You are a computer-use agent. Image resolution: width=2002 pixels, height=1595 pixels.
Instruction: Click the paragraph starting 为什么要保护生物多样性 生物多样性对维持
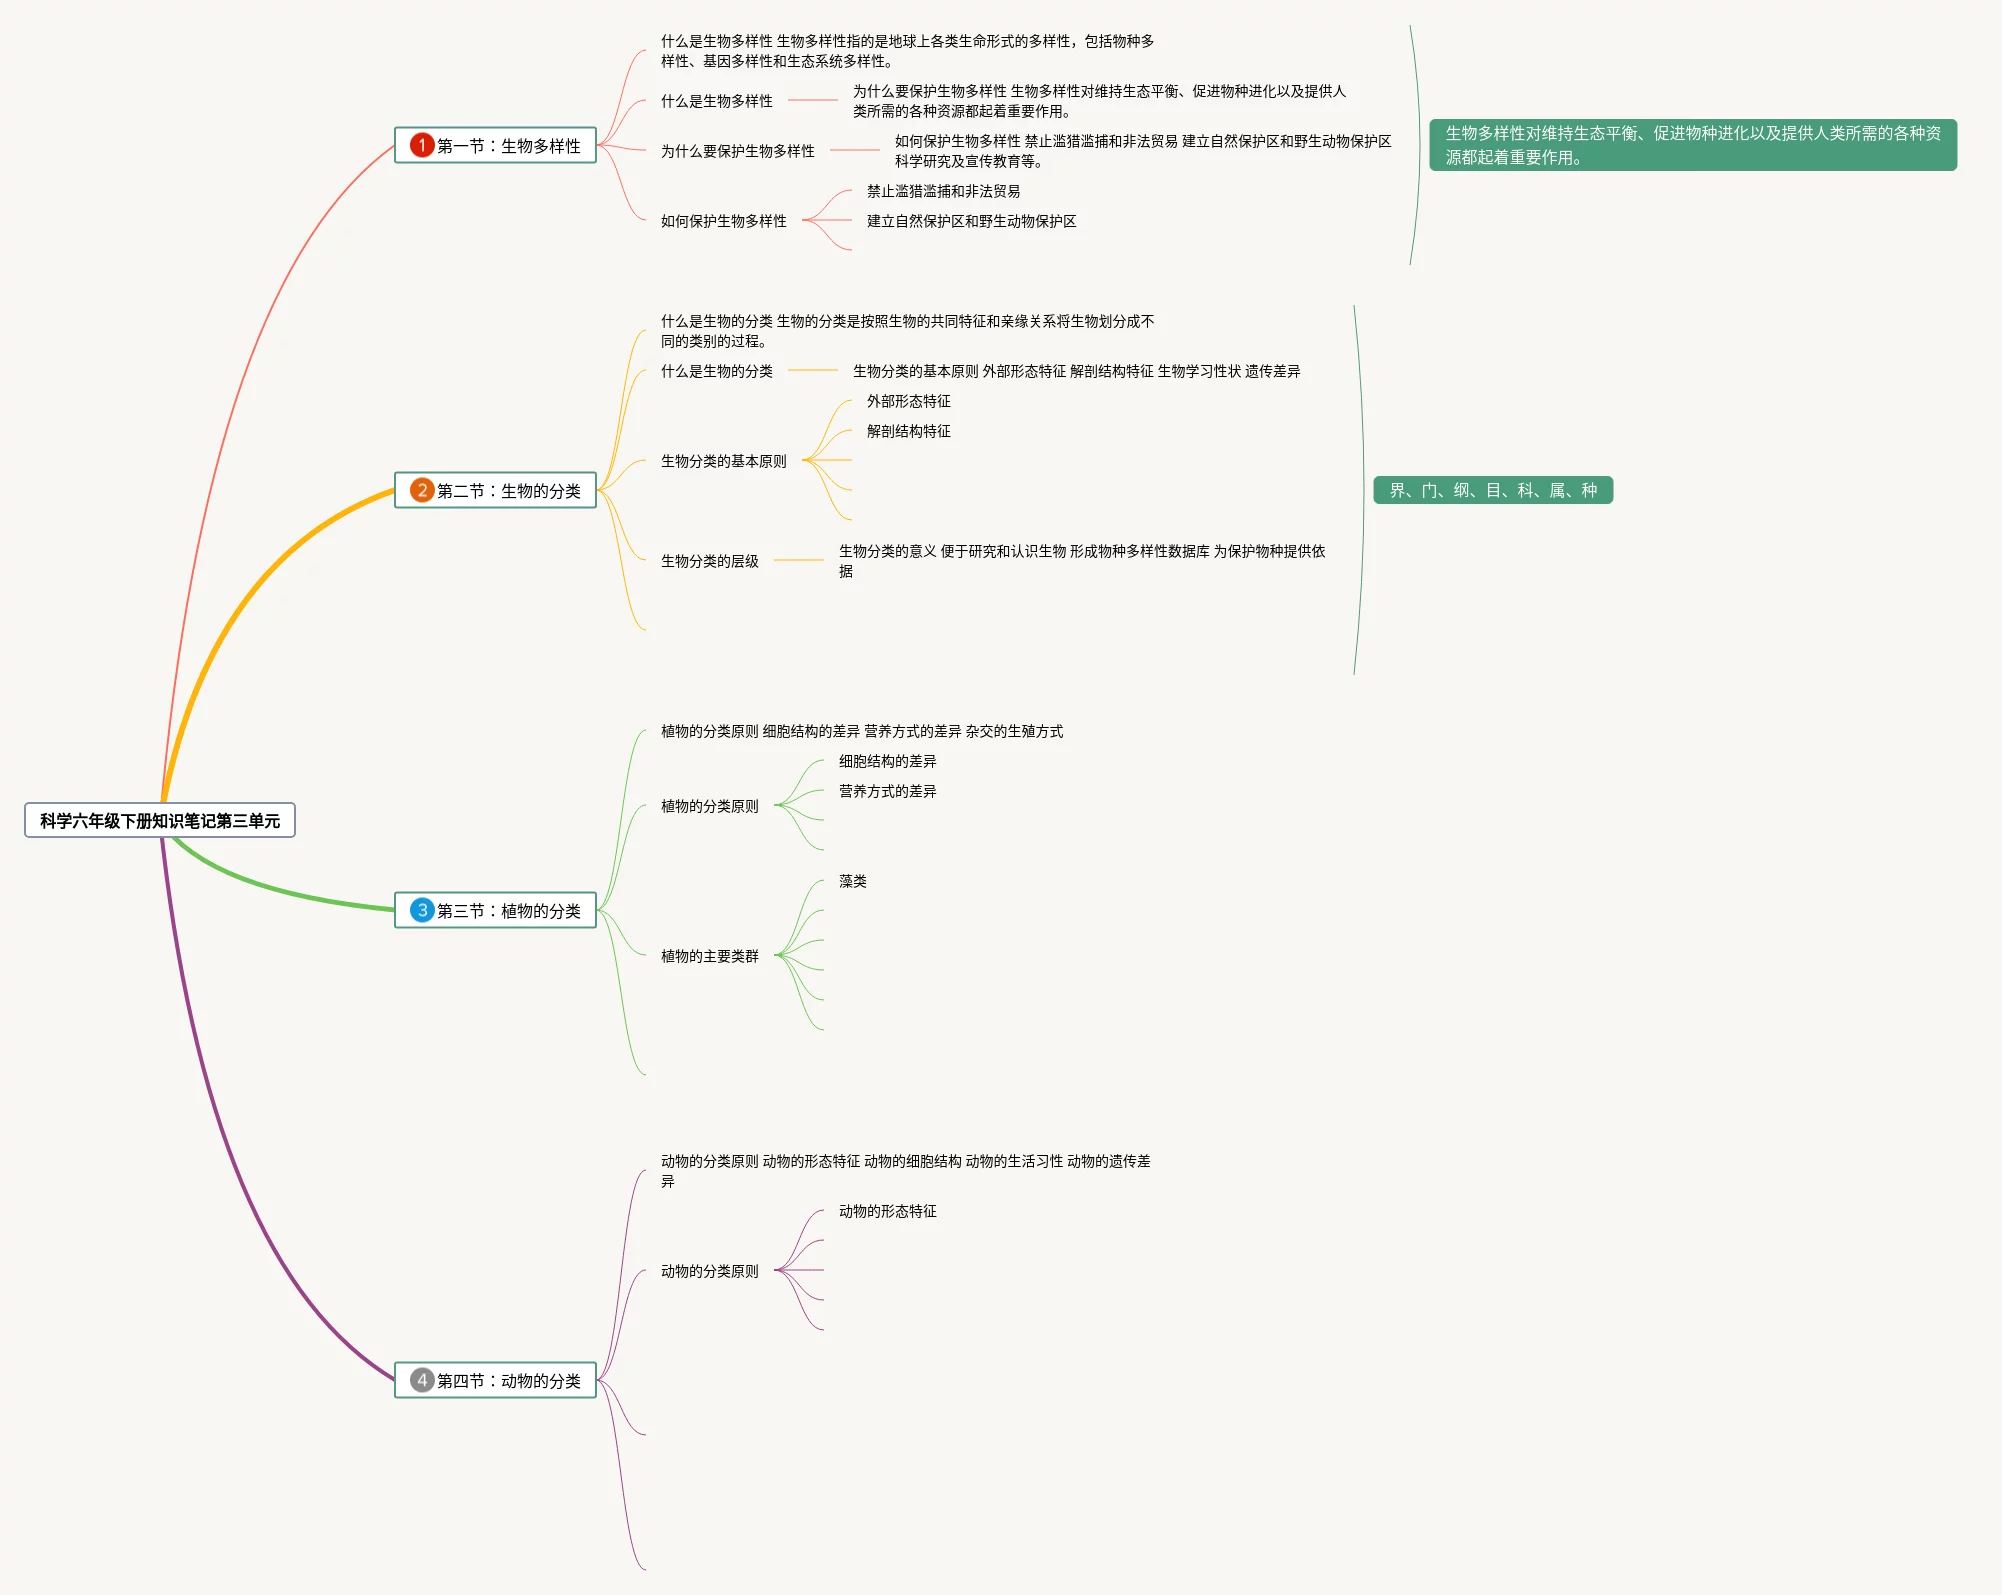pos(1099,101)
